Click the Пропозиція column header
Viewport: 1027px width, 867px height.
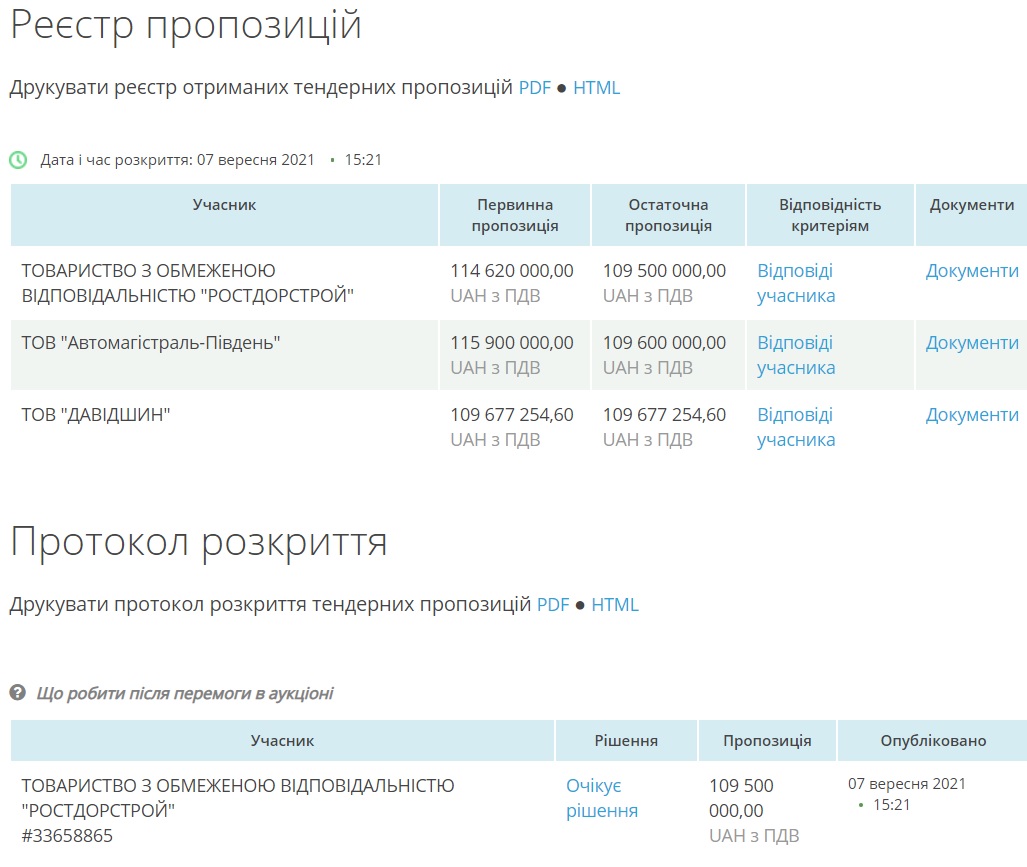[x=767, y=741]
